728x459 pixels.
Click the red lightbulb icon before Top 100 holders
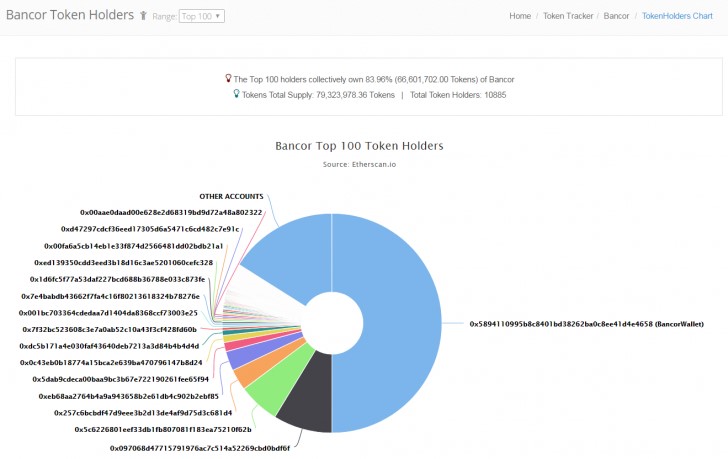(228, 77)
